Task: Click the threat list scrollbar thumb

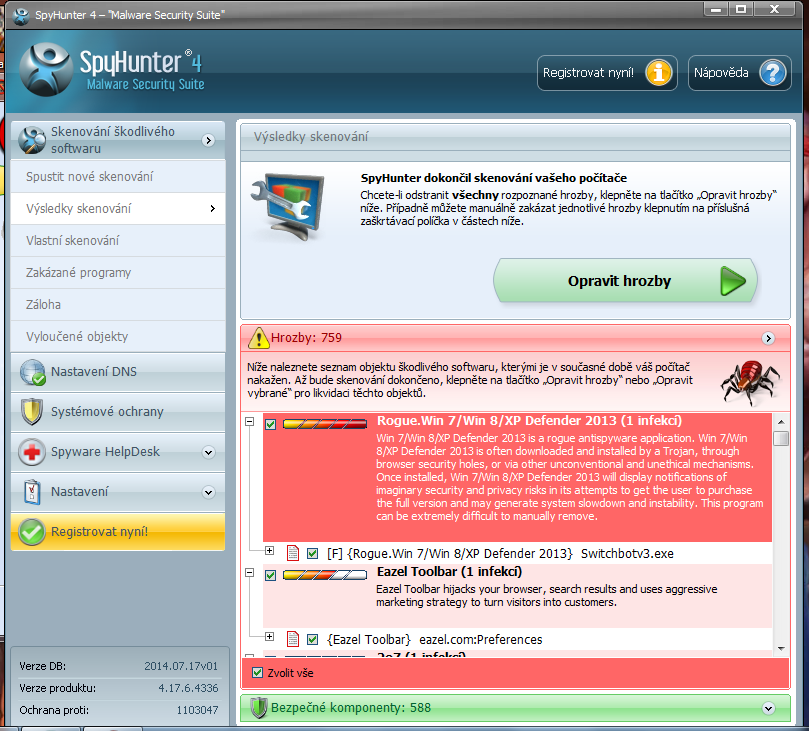Action: point(781,438)
